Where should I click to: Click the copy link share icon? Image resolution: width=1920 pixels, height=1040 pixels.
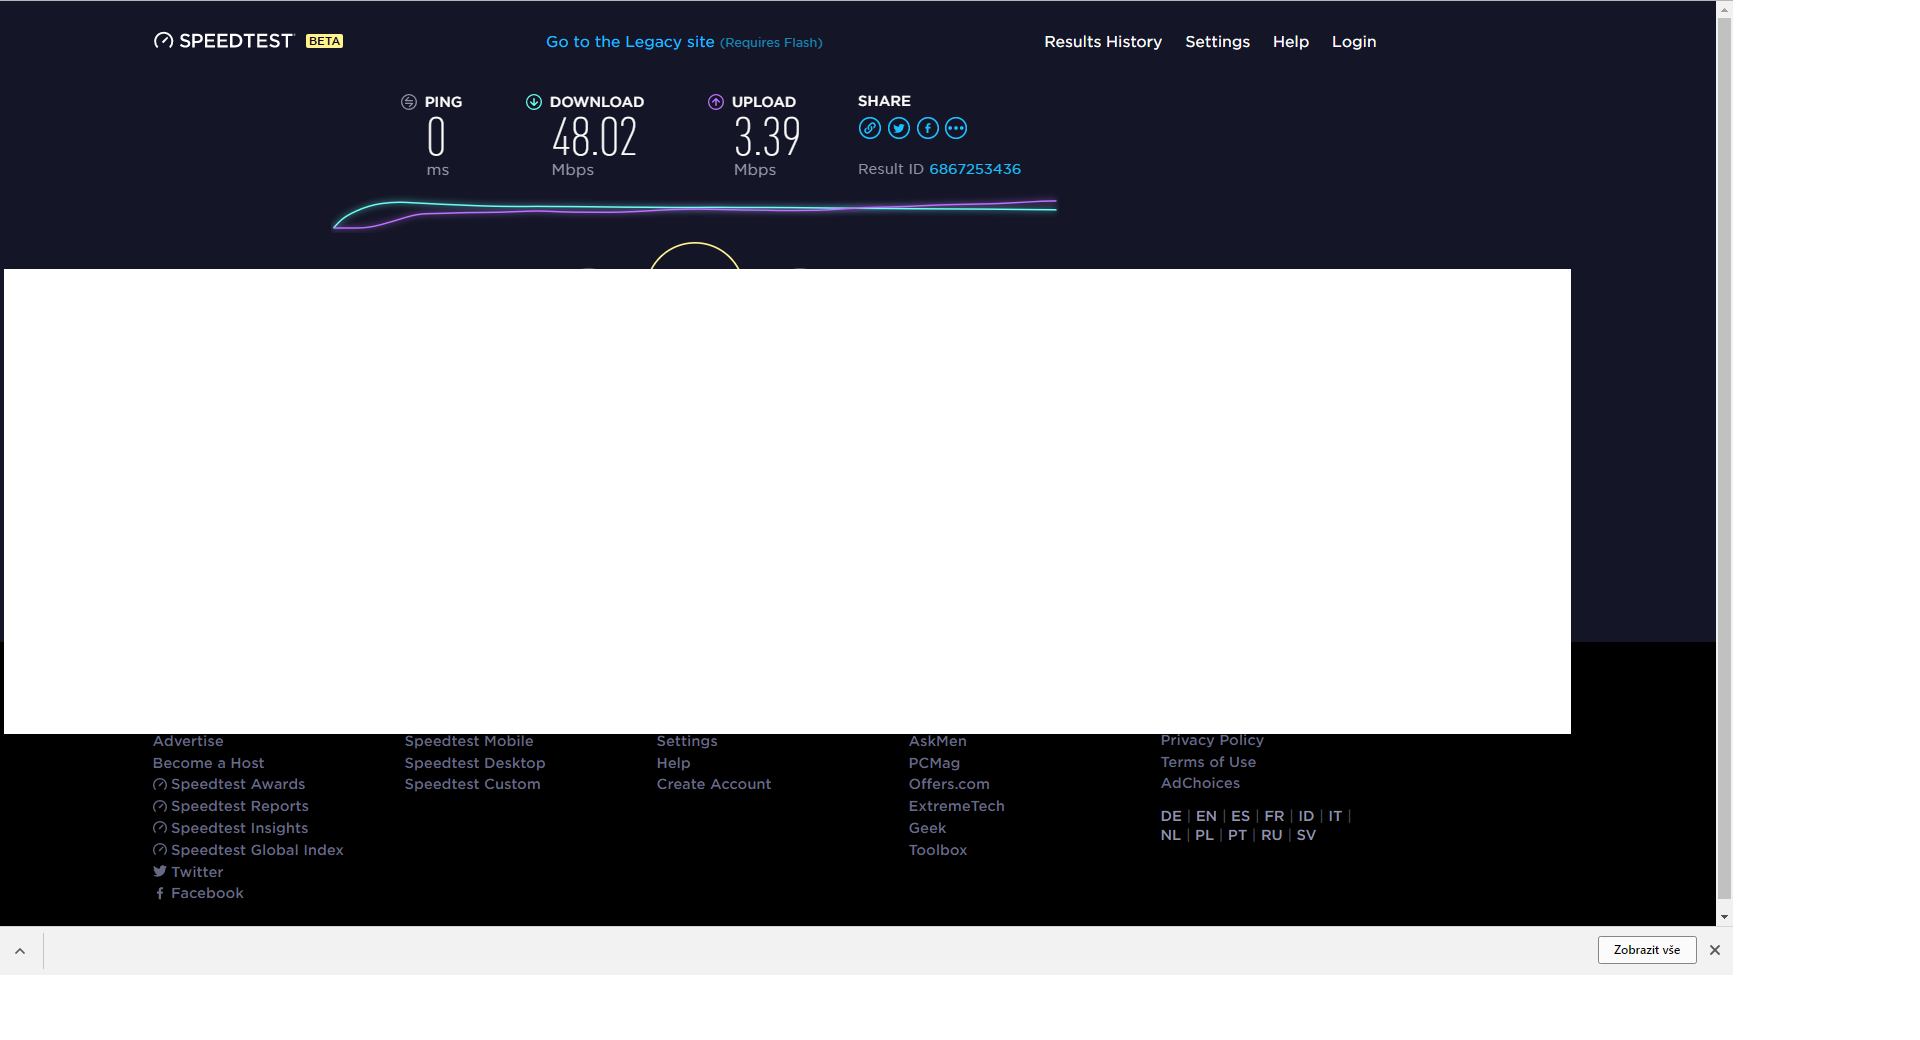tap(869, 128)
